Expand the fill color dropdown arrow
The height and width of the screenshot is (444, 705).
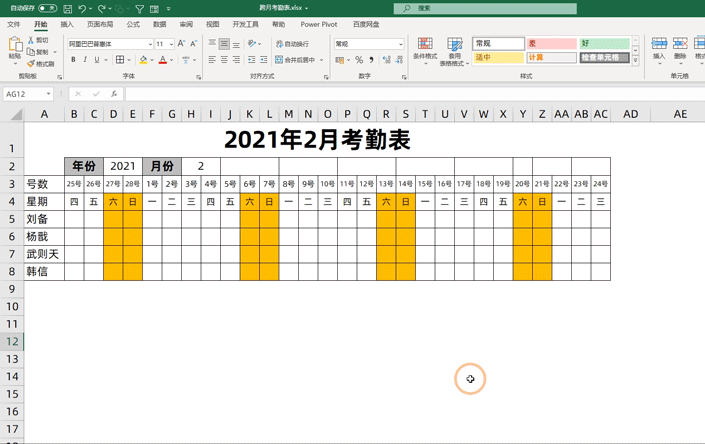click(152, 60)
